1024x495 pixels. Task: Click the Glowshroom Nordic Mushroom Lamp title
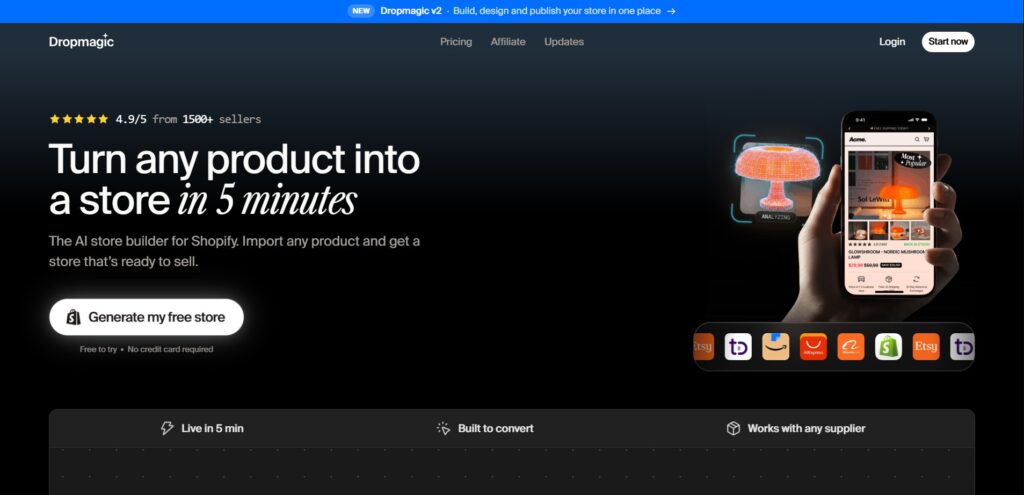click(887, 254)
